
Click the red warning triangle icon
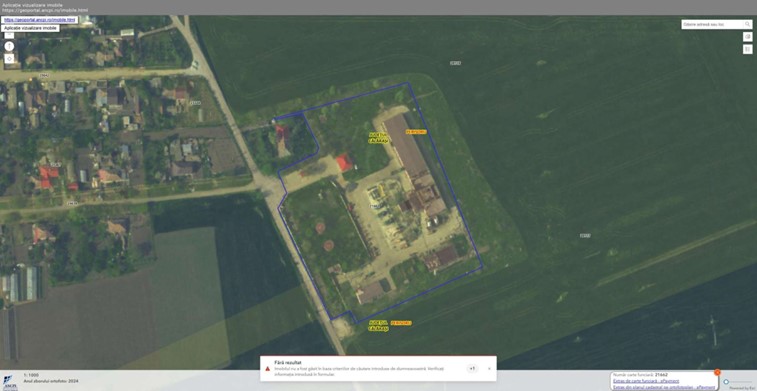(x=267, y=368)
